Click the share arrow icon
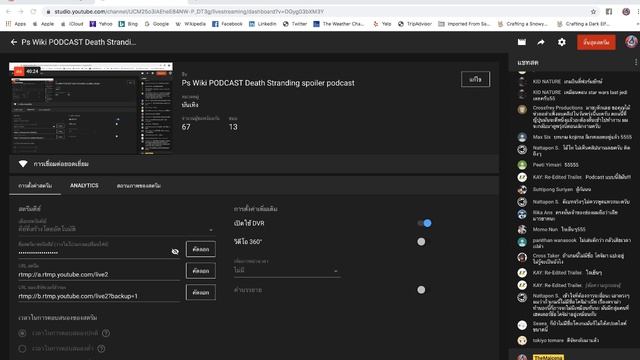This screenshot has height=360, width=640. pyautogui.click(x=541, y=42)
